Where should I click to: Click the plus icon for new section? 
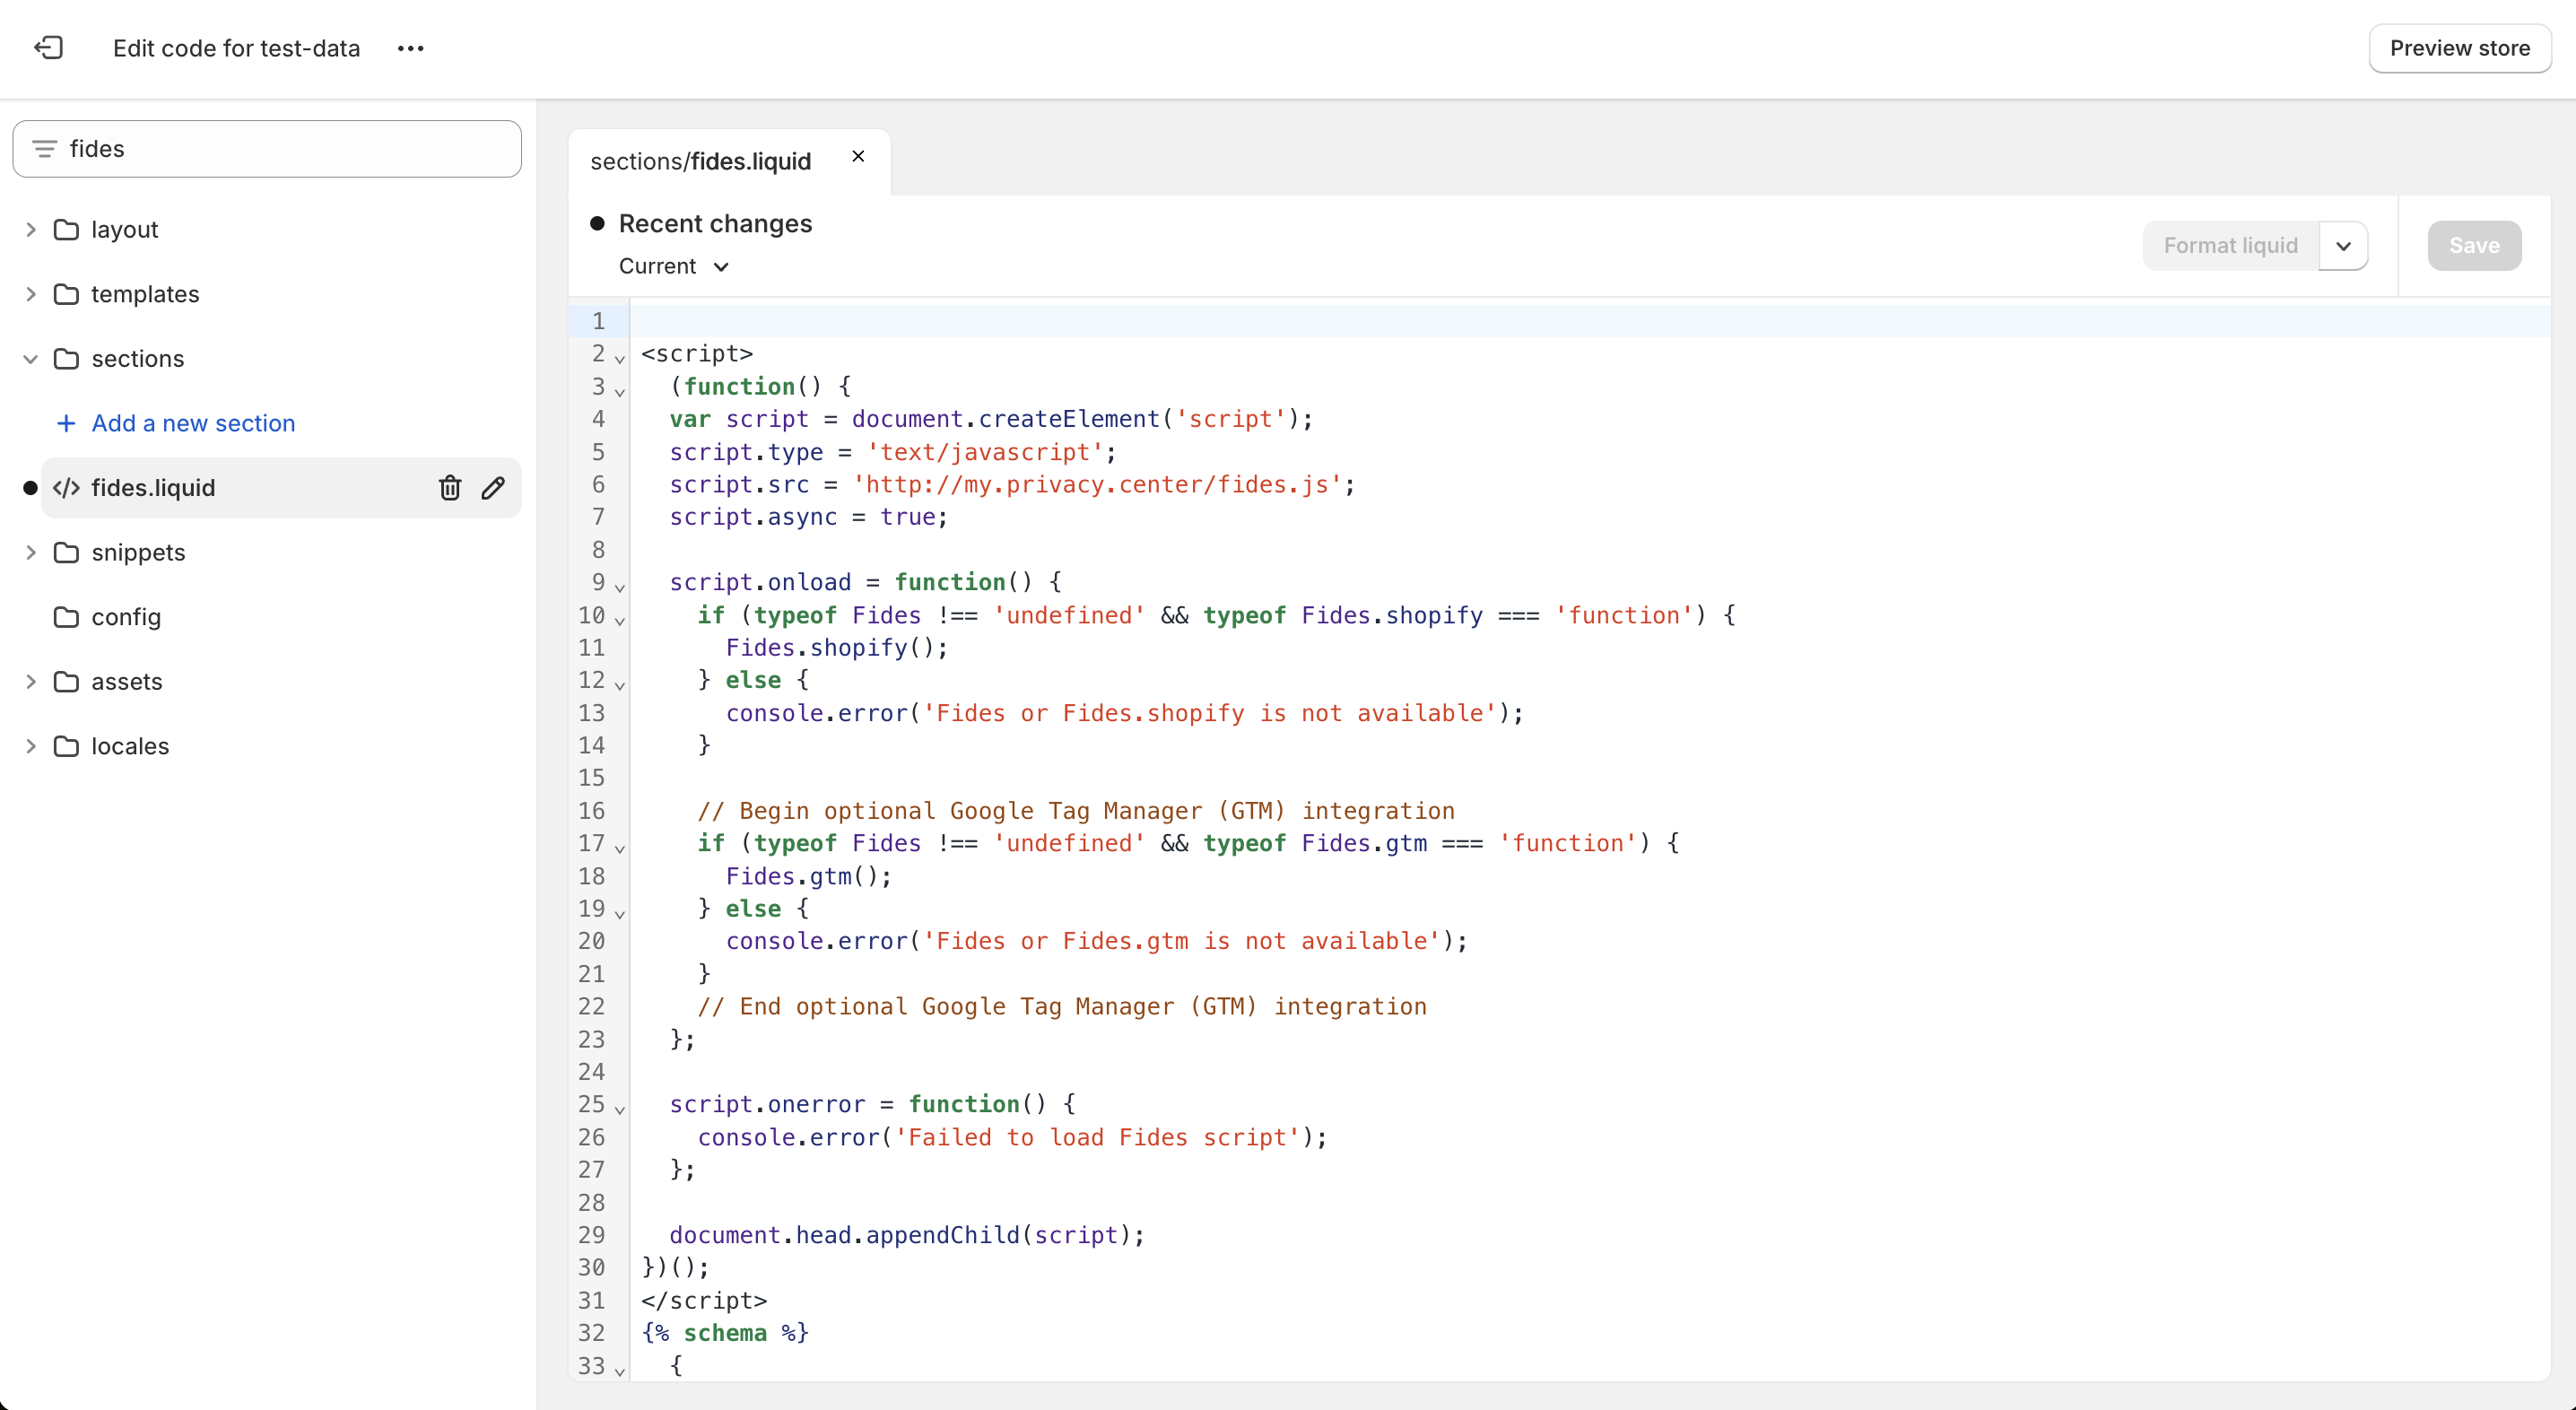pyautogui.click(x=66, y=423)
